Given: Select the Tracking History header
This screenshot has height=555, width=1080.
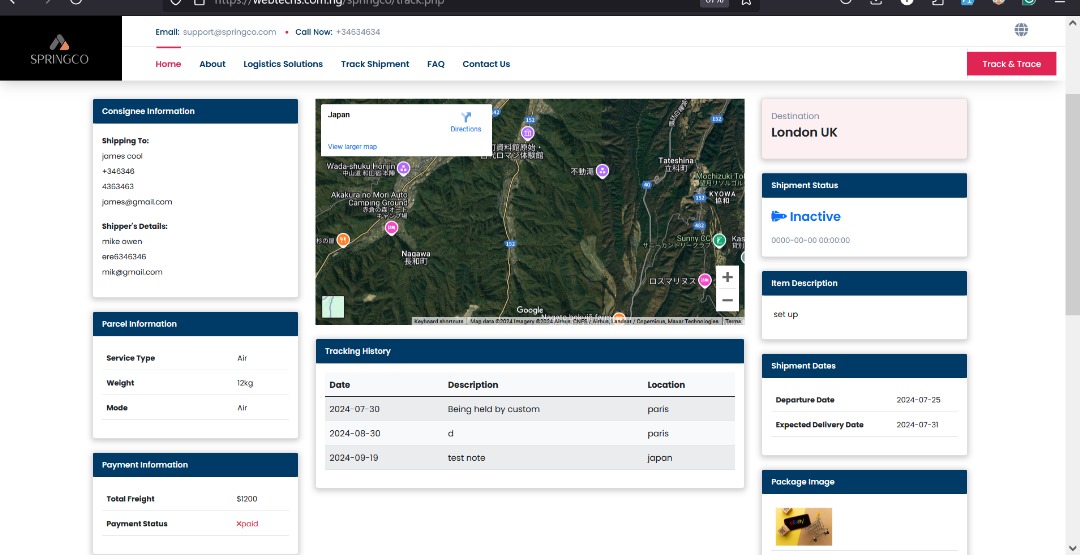Looking at the screenshot, I should (530, 351).
